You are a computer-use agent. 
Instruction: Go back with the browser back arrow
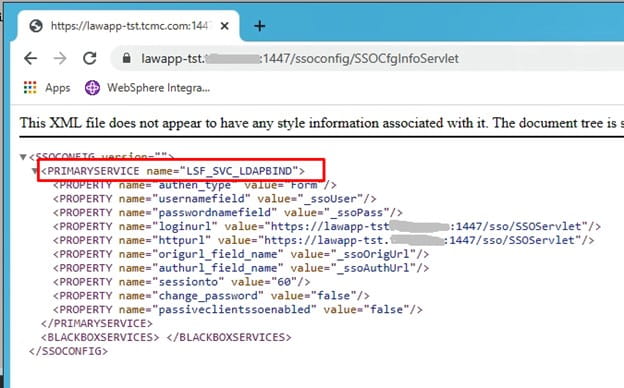tap(31, 58)
